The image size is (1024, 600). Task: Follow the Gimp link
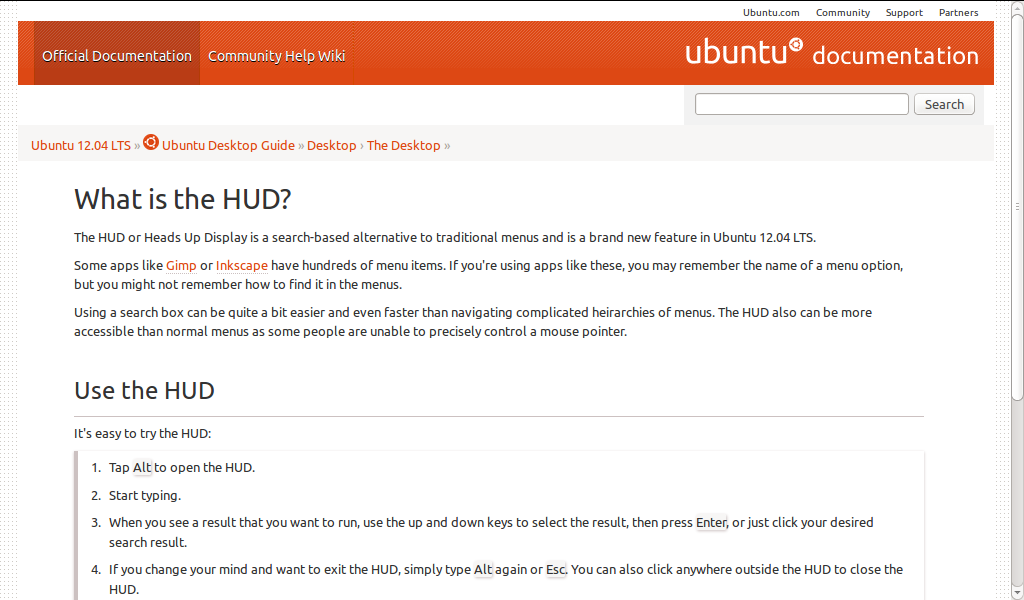[x=181, y=266]
